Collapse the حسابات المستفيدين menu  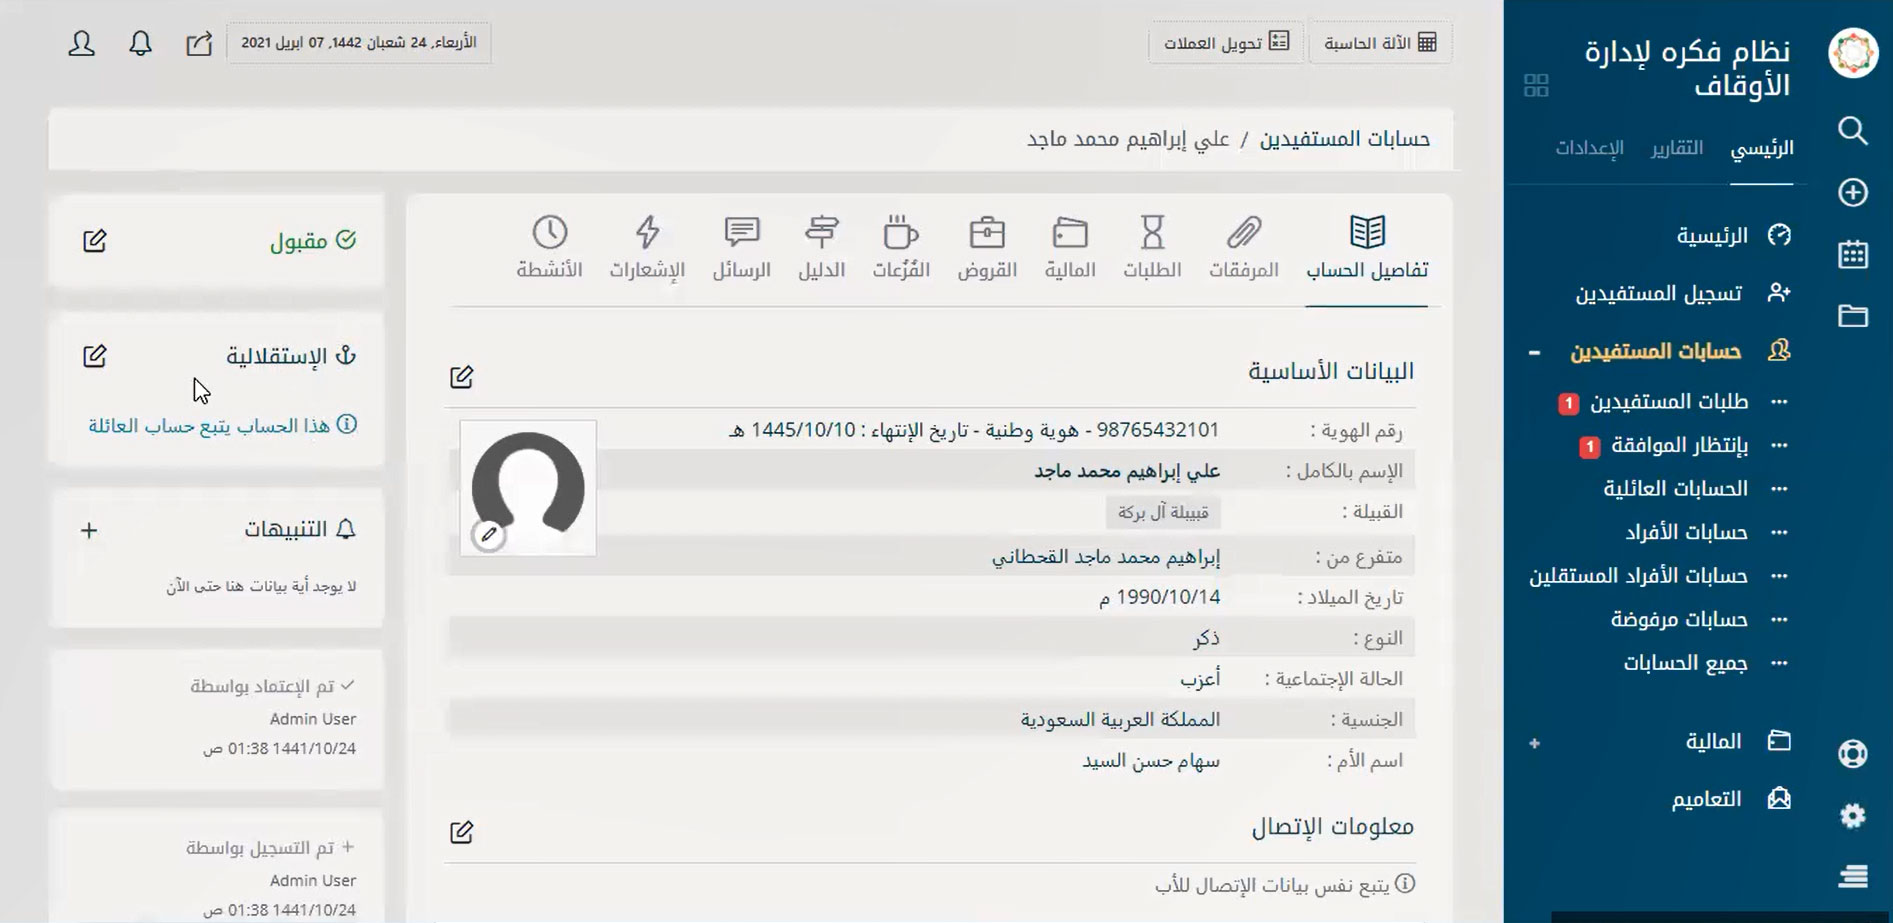1534,352
